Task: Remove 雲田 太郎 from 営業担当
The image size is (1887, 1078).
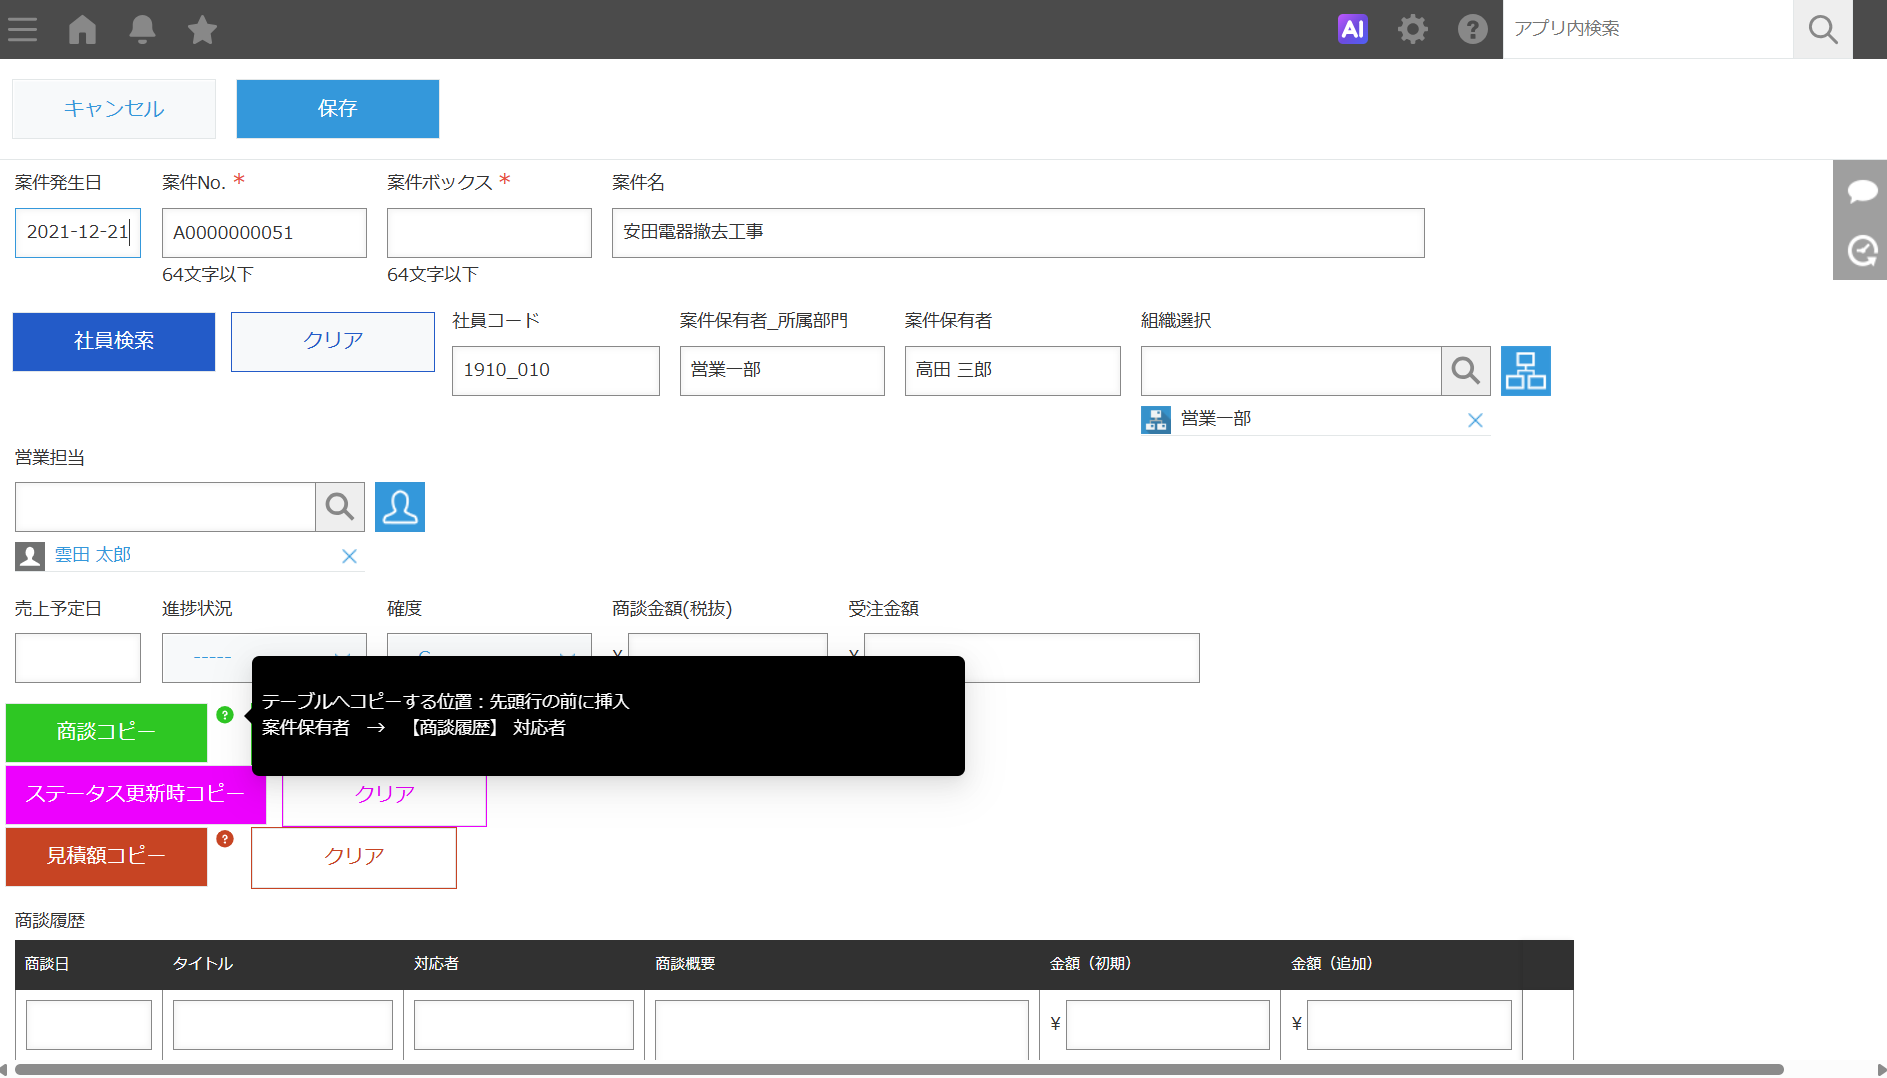Action: click(x=349, y=556)
